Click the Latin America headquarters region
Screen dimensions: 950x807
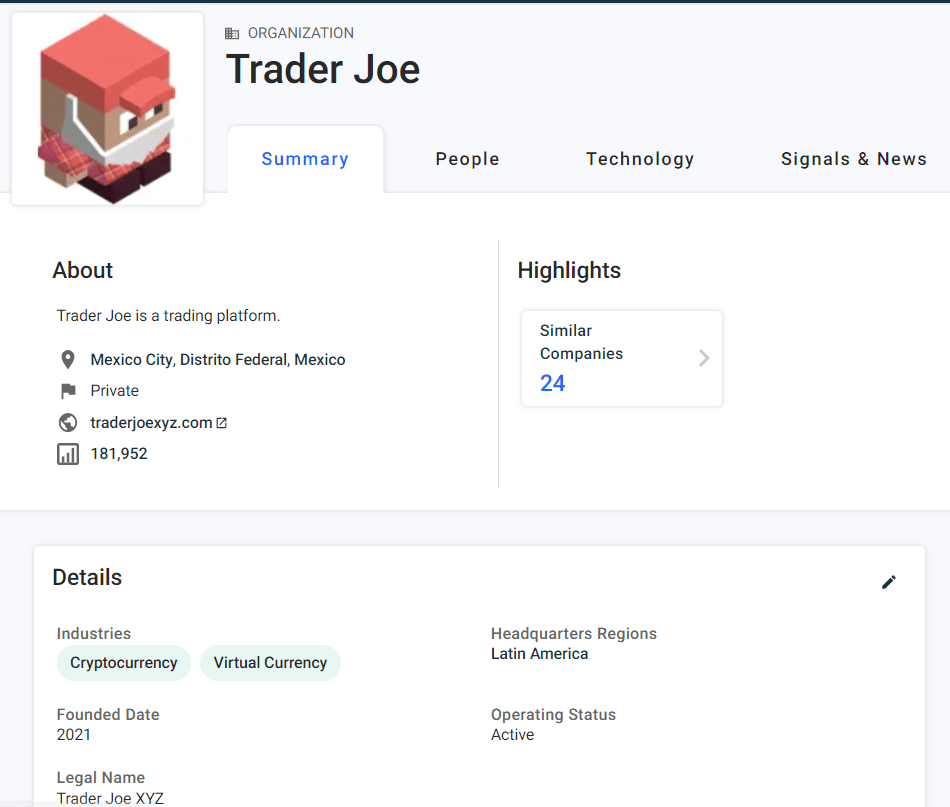pos(539,654)
